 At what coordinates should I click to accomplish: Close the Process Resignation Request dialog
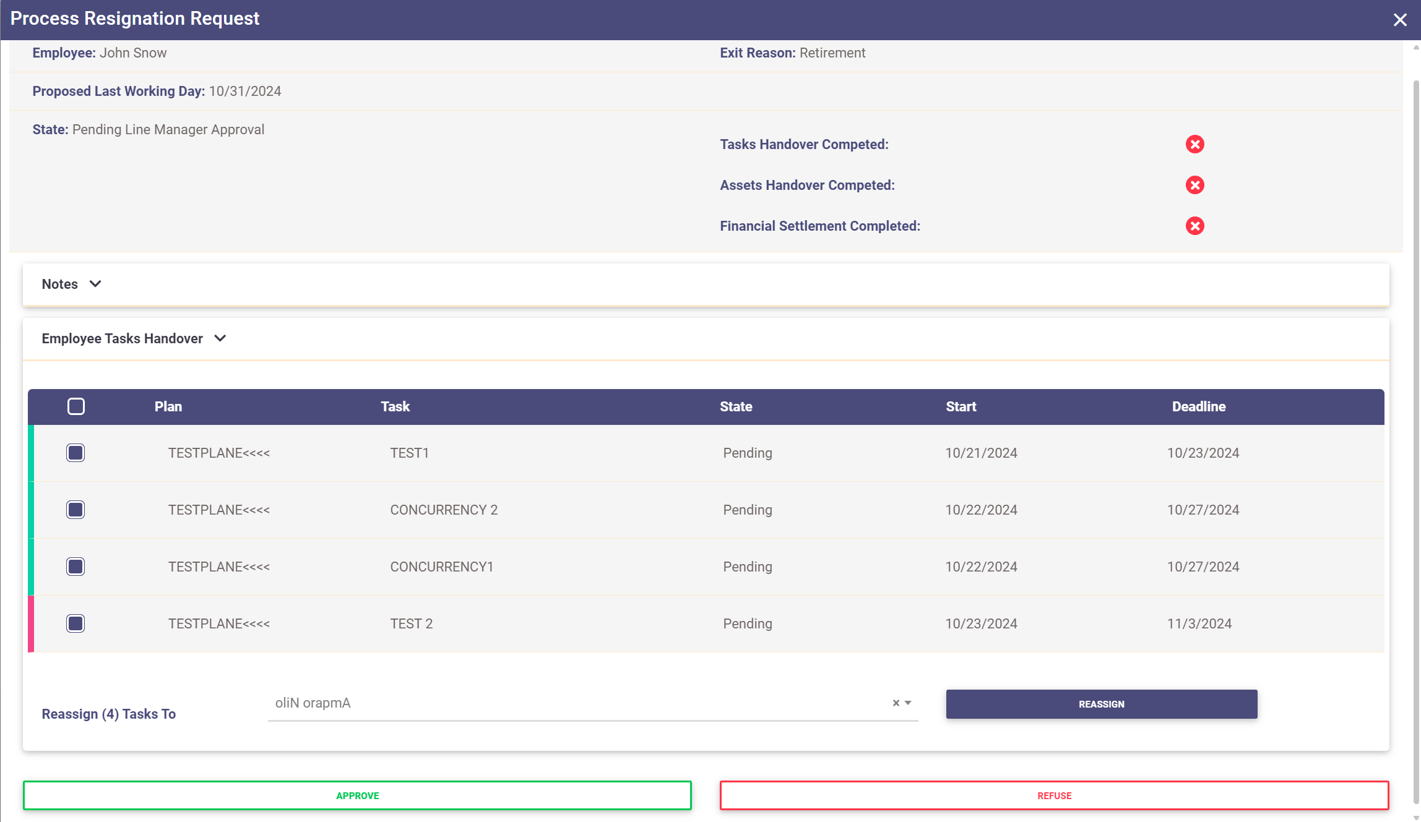1399,20
